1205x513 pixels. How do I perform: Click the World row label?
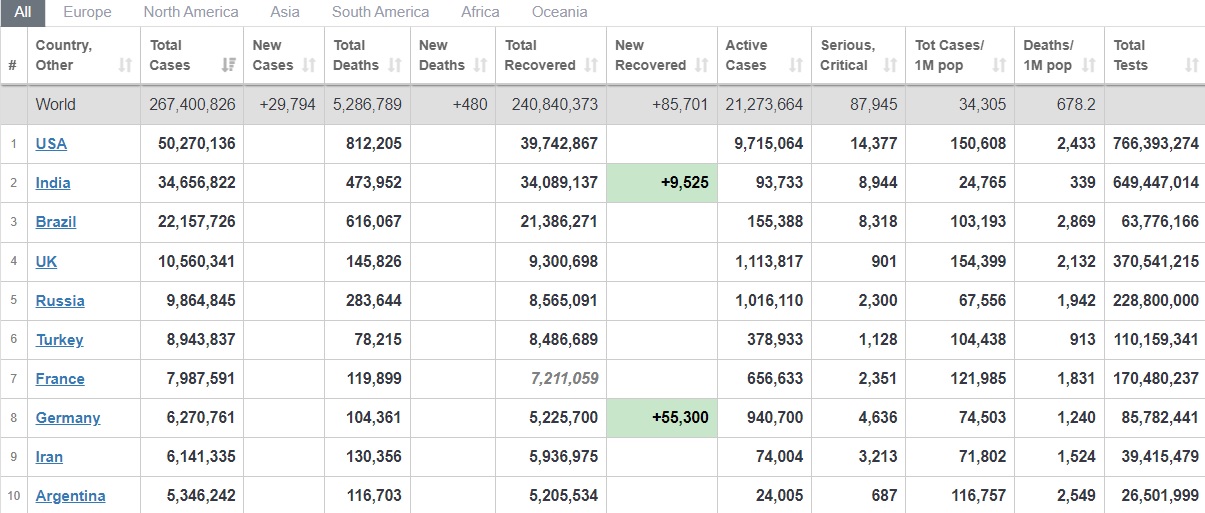point(55,104)
